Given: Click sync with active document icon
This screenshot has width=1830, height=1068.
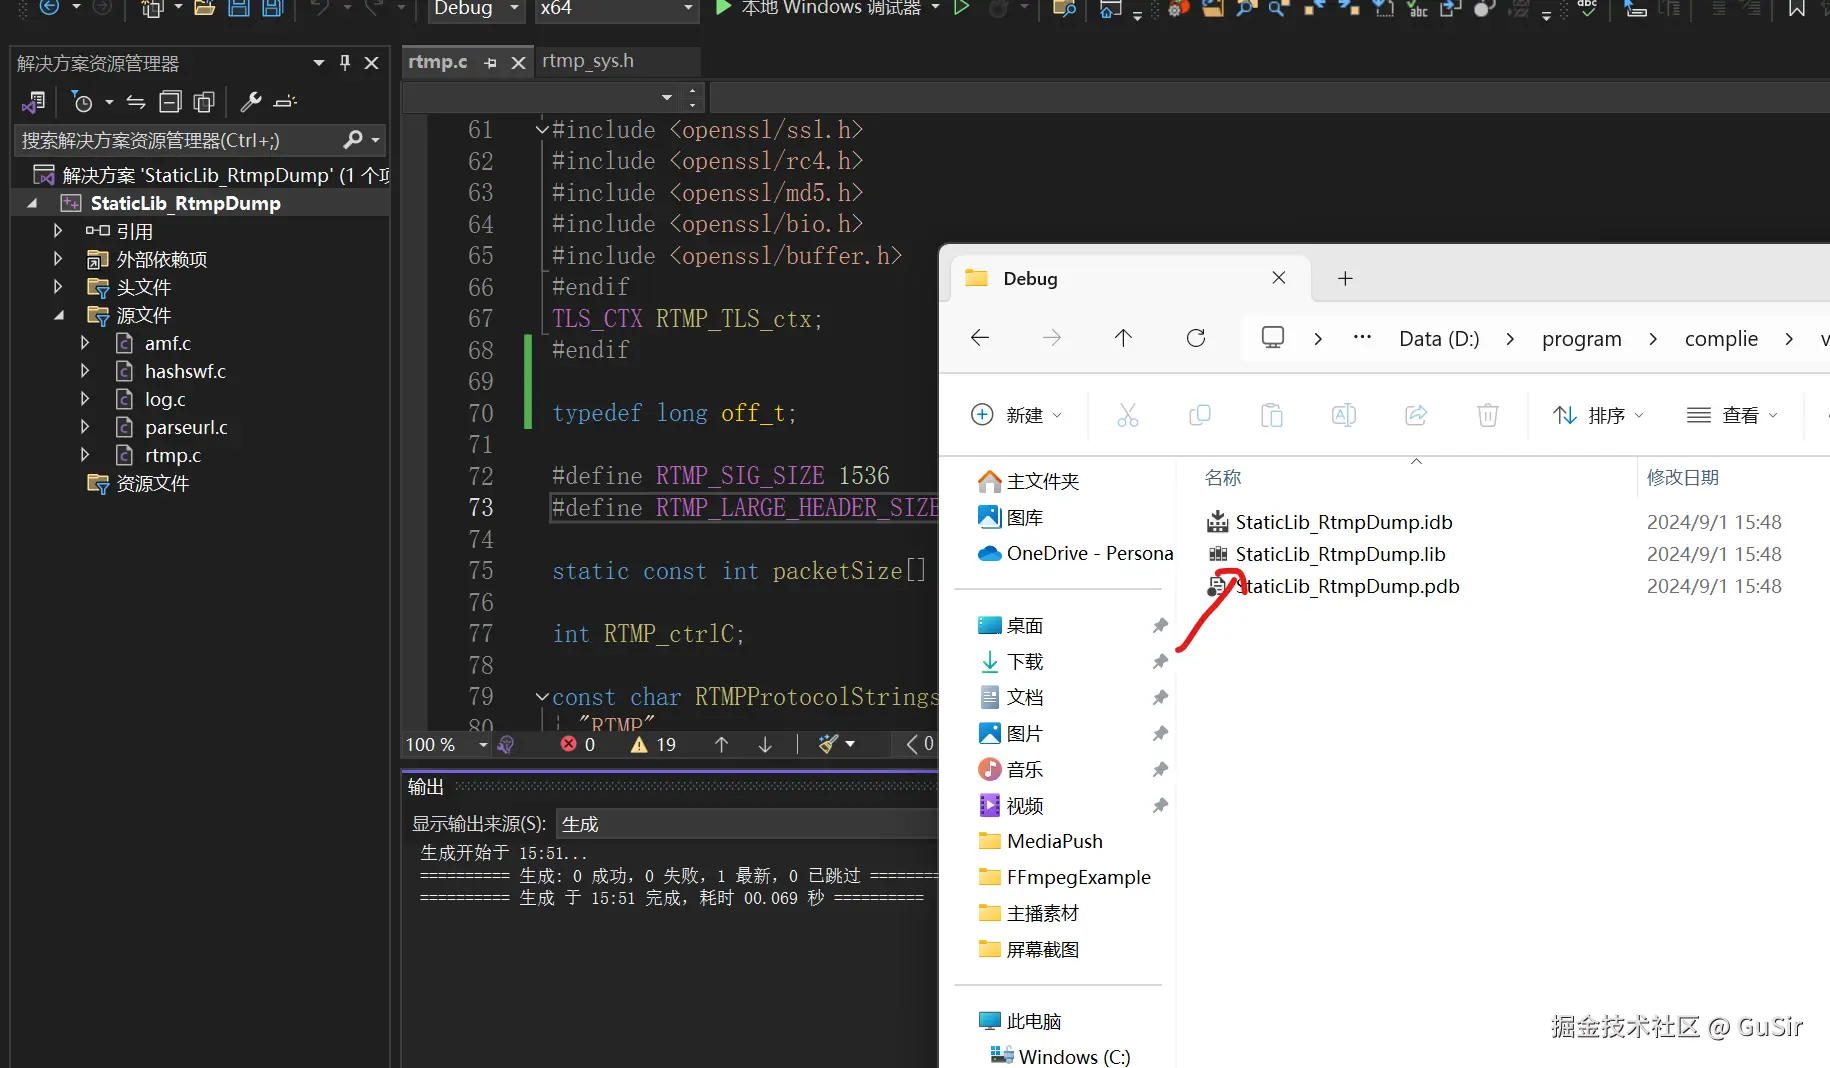Looking at the screenshot, I should 136,102.
